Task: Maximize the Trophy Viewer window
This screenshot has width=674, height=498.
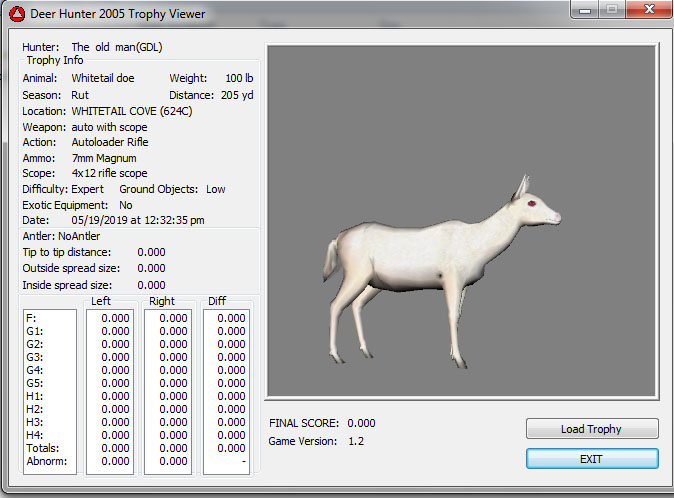Action: click(611, 10)
